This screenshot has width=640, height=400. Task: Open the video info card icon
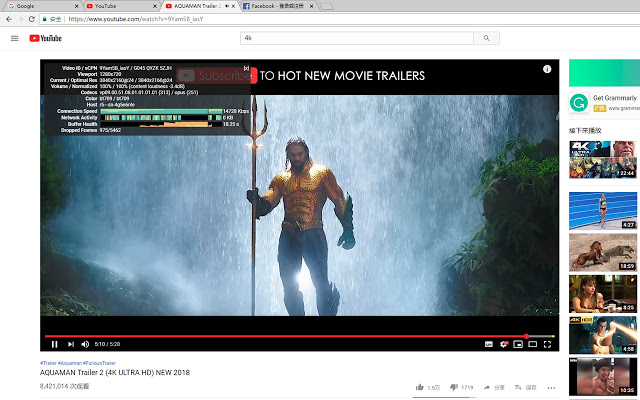[547, 69]
